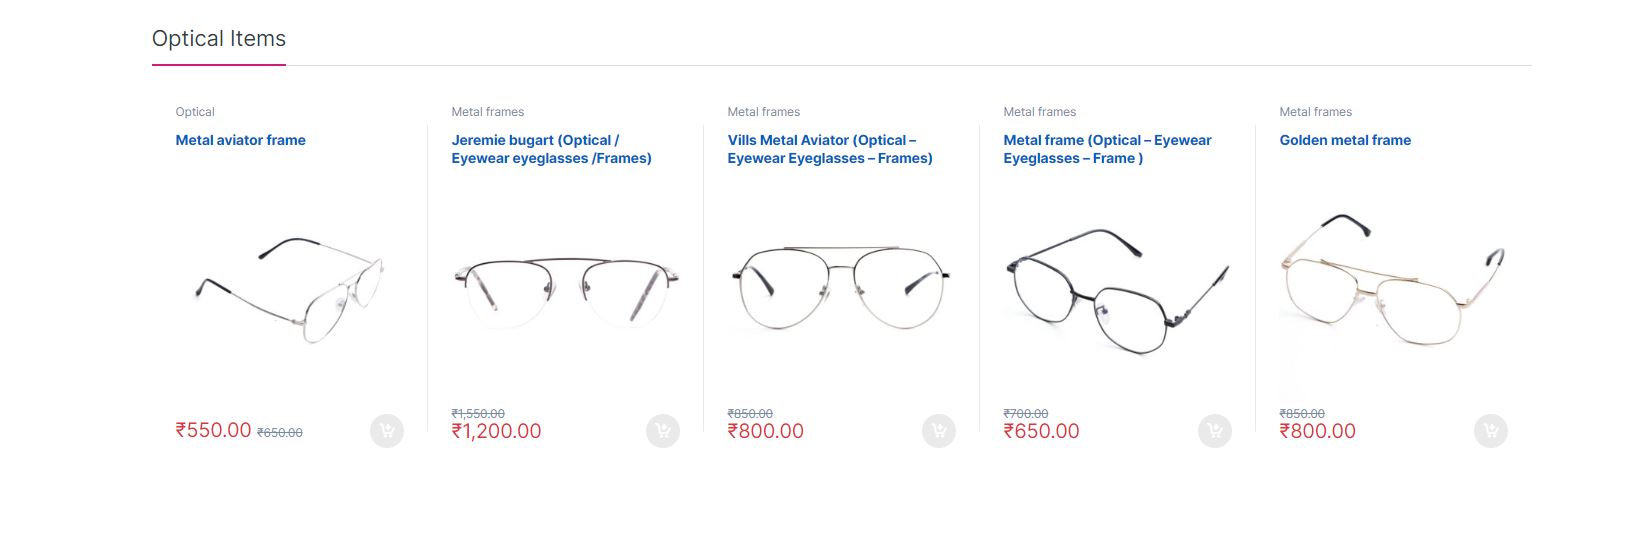Screen dimensions: 1628x542
Task: Add Golden metal frame to cart
Action: click(1491, 431)
